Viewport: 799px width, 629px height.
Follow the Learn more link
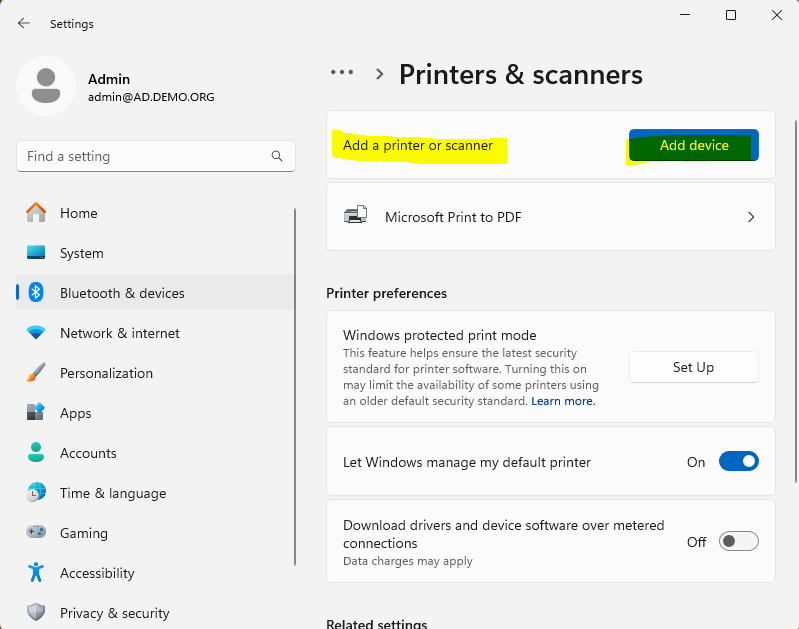point(563,401)
